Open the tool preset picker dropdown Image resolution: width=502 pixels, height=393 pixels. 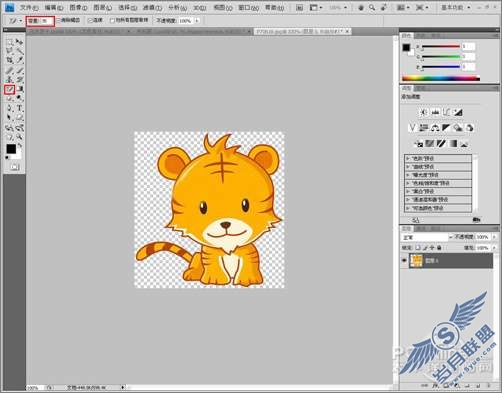(20, 21)
